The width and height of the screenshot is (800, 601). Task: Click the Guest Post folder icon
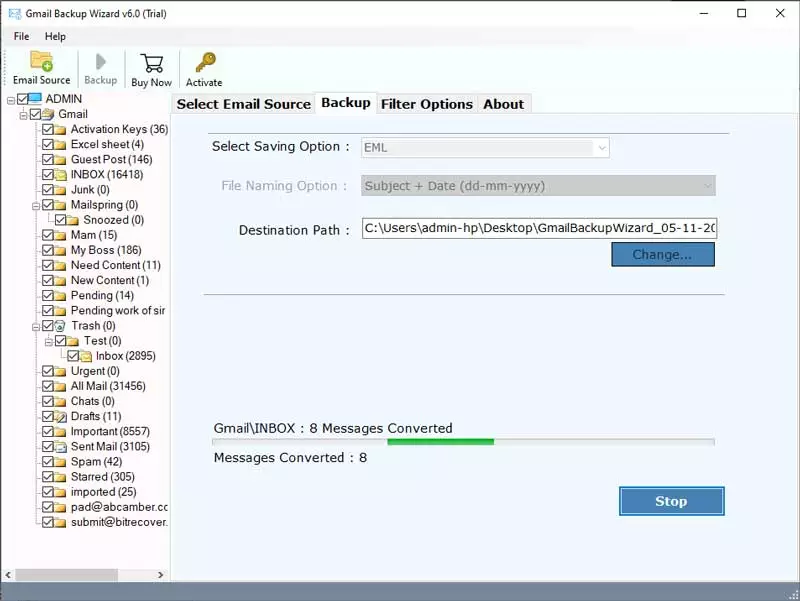[60, 160]
